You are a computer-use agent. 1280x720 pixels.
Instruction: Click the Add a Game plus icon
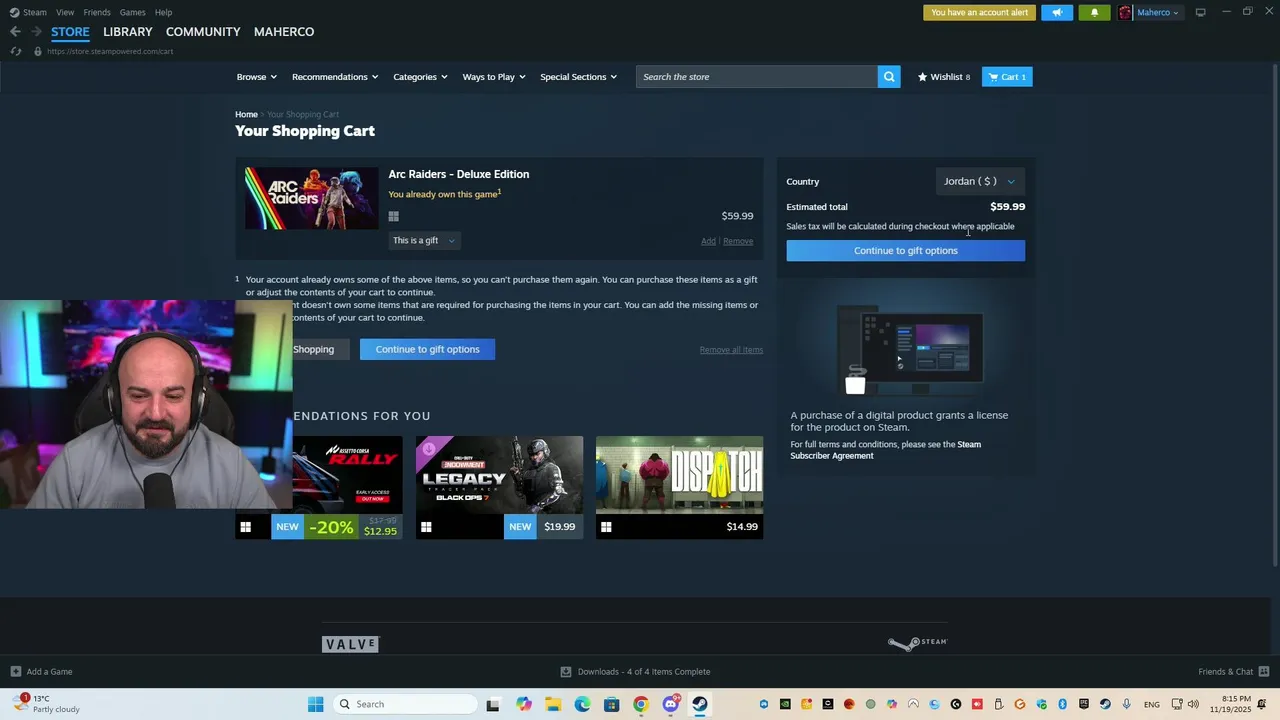(15, 671)
